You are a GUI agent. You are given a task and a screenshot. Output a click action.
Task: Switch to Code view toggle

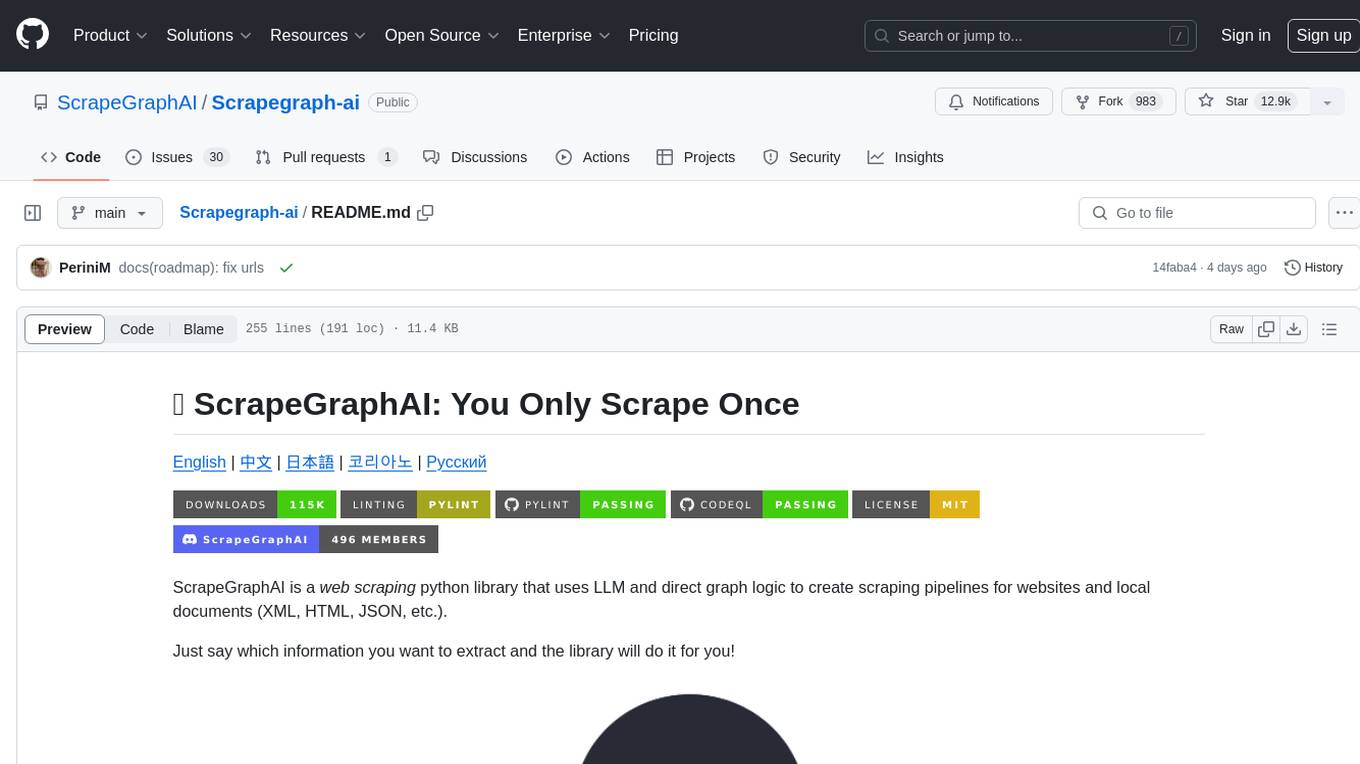137,329
